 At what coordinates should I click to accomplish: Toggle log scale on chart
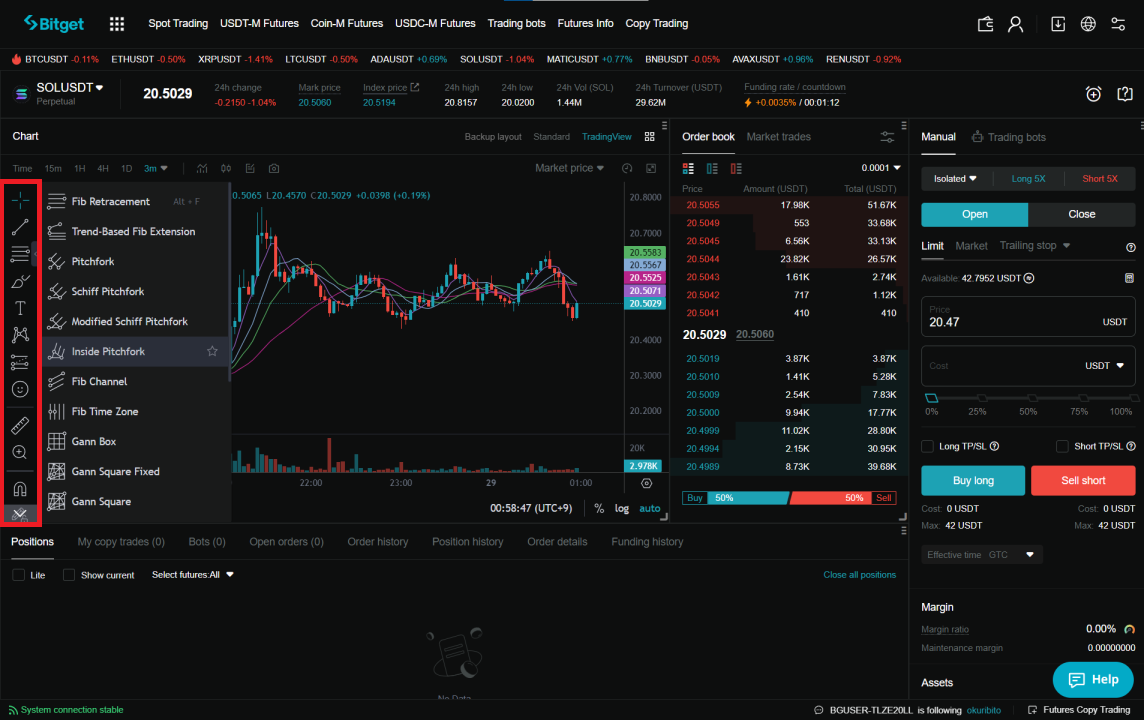point(622,508)
